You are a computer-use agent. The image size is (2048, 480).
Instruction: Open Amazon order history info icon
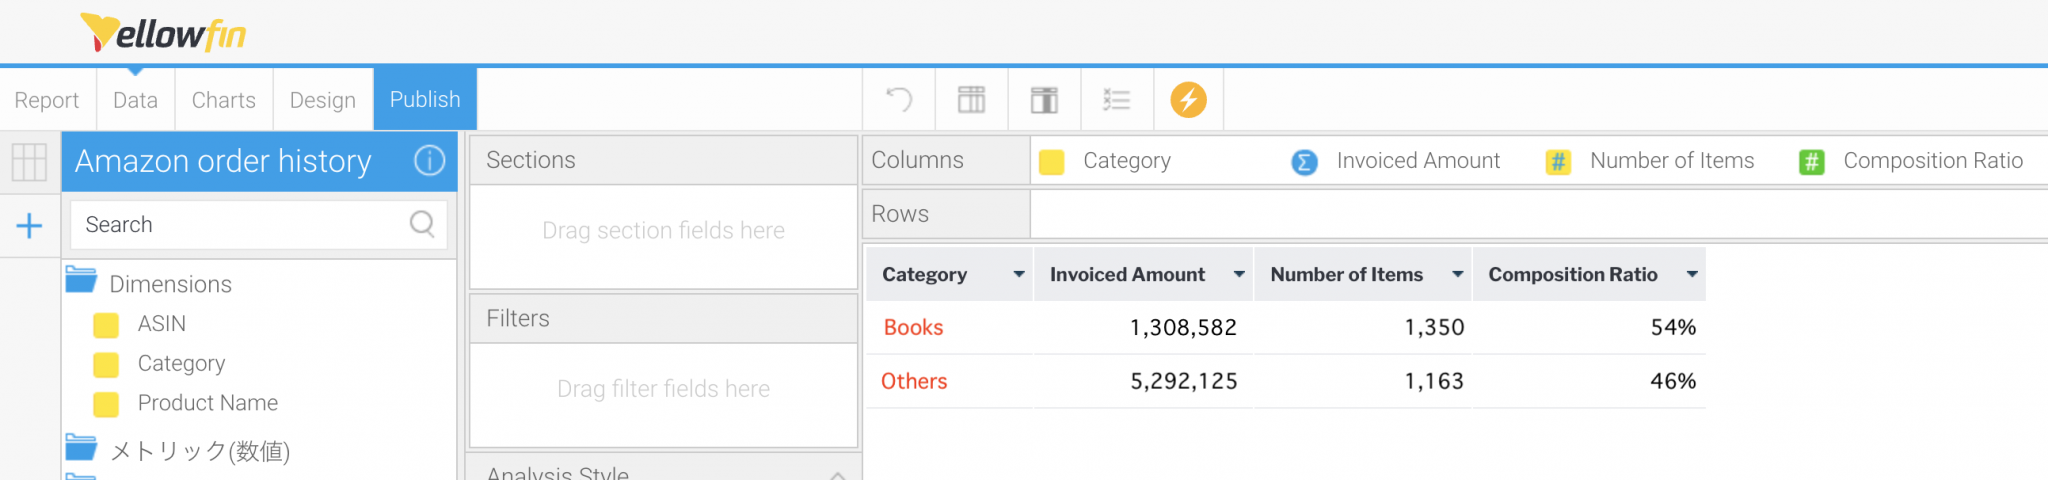click(x=429, y=160)
